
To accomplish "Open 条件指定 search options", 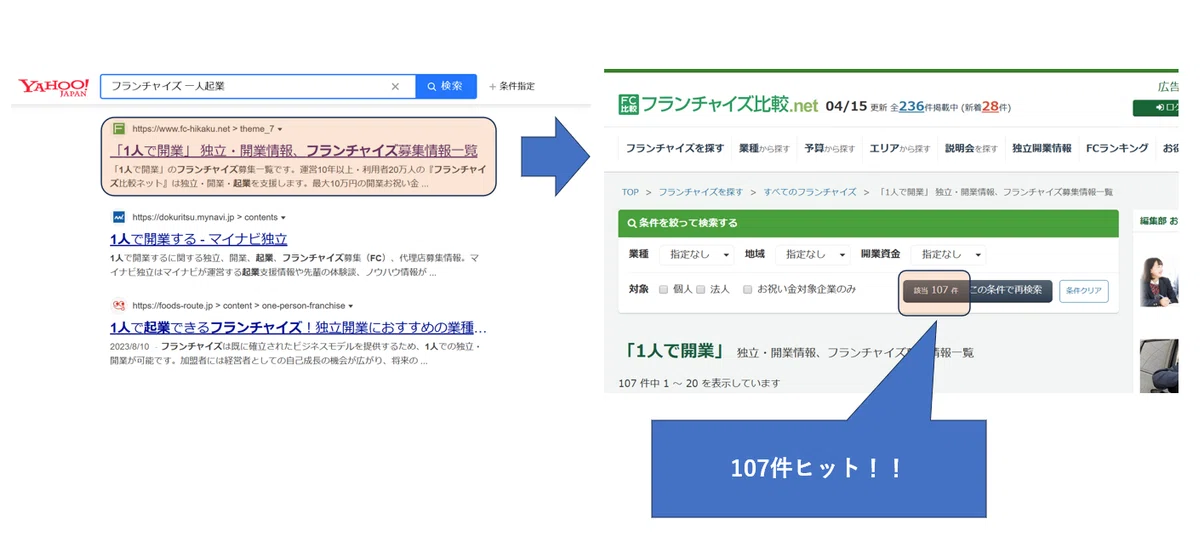I will click(511, 86).
